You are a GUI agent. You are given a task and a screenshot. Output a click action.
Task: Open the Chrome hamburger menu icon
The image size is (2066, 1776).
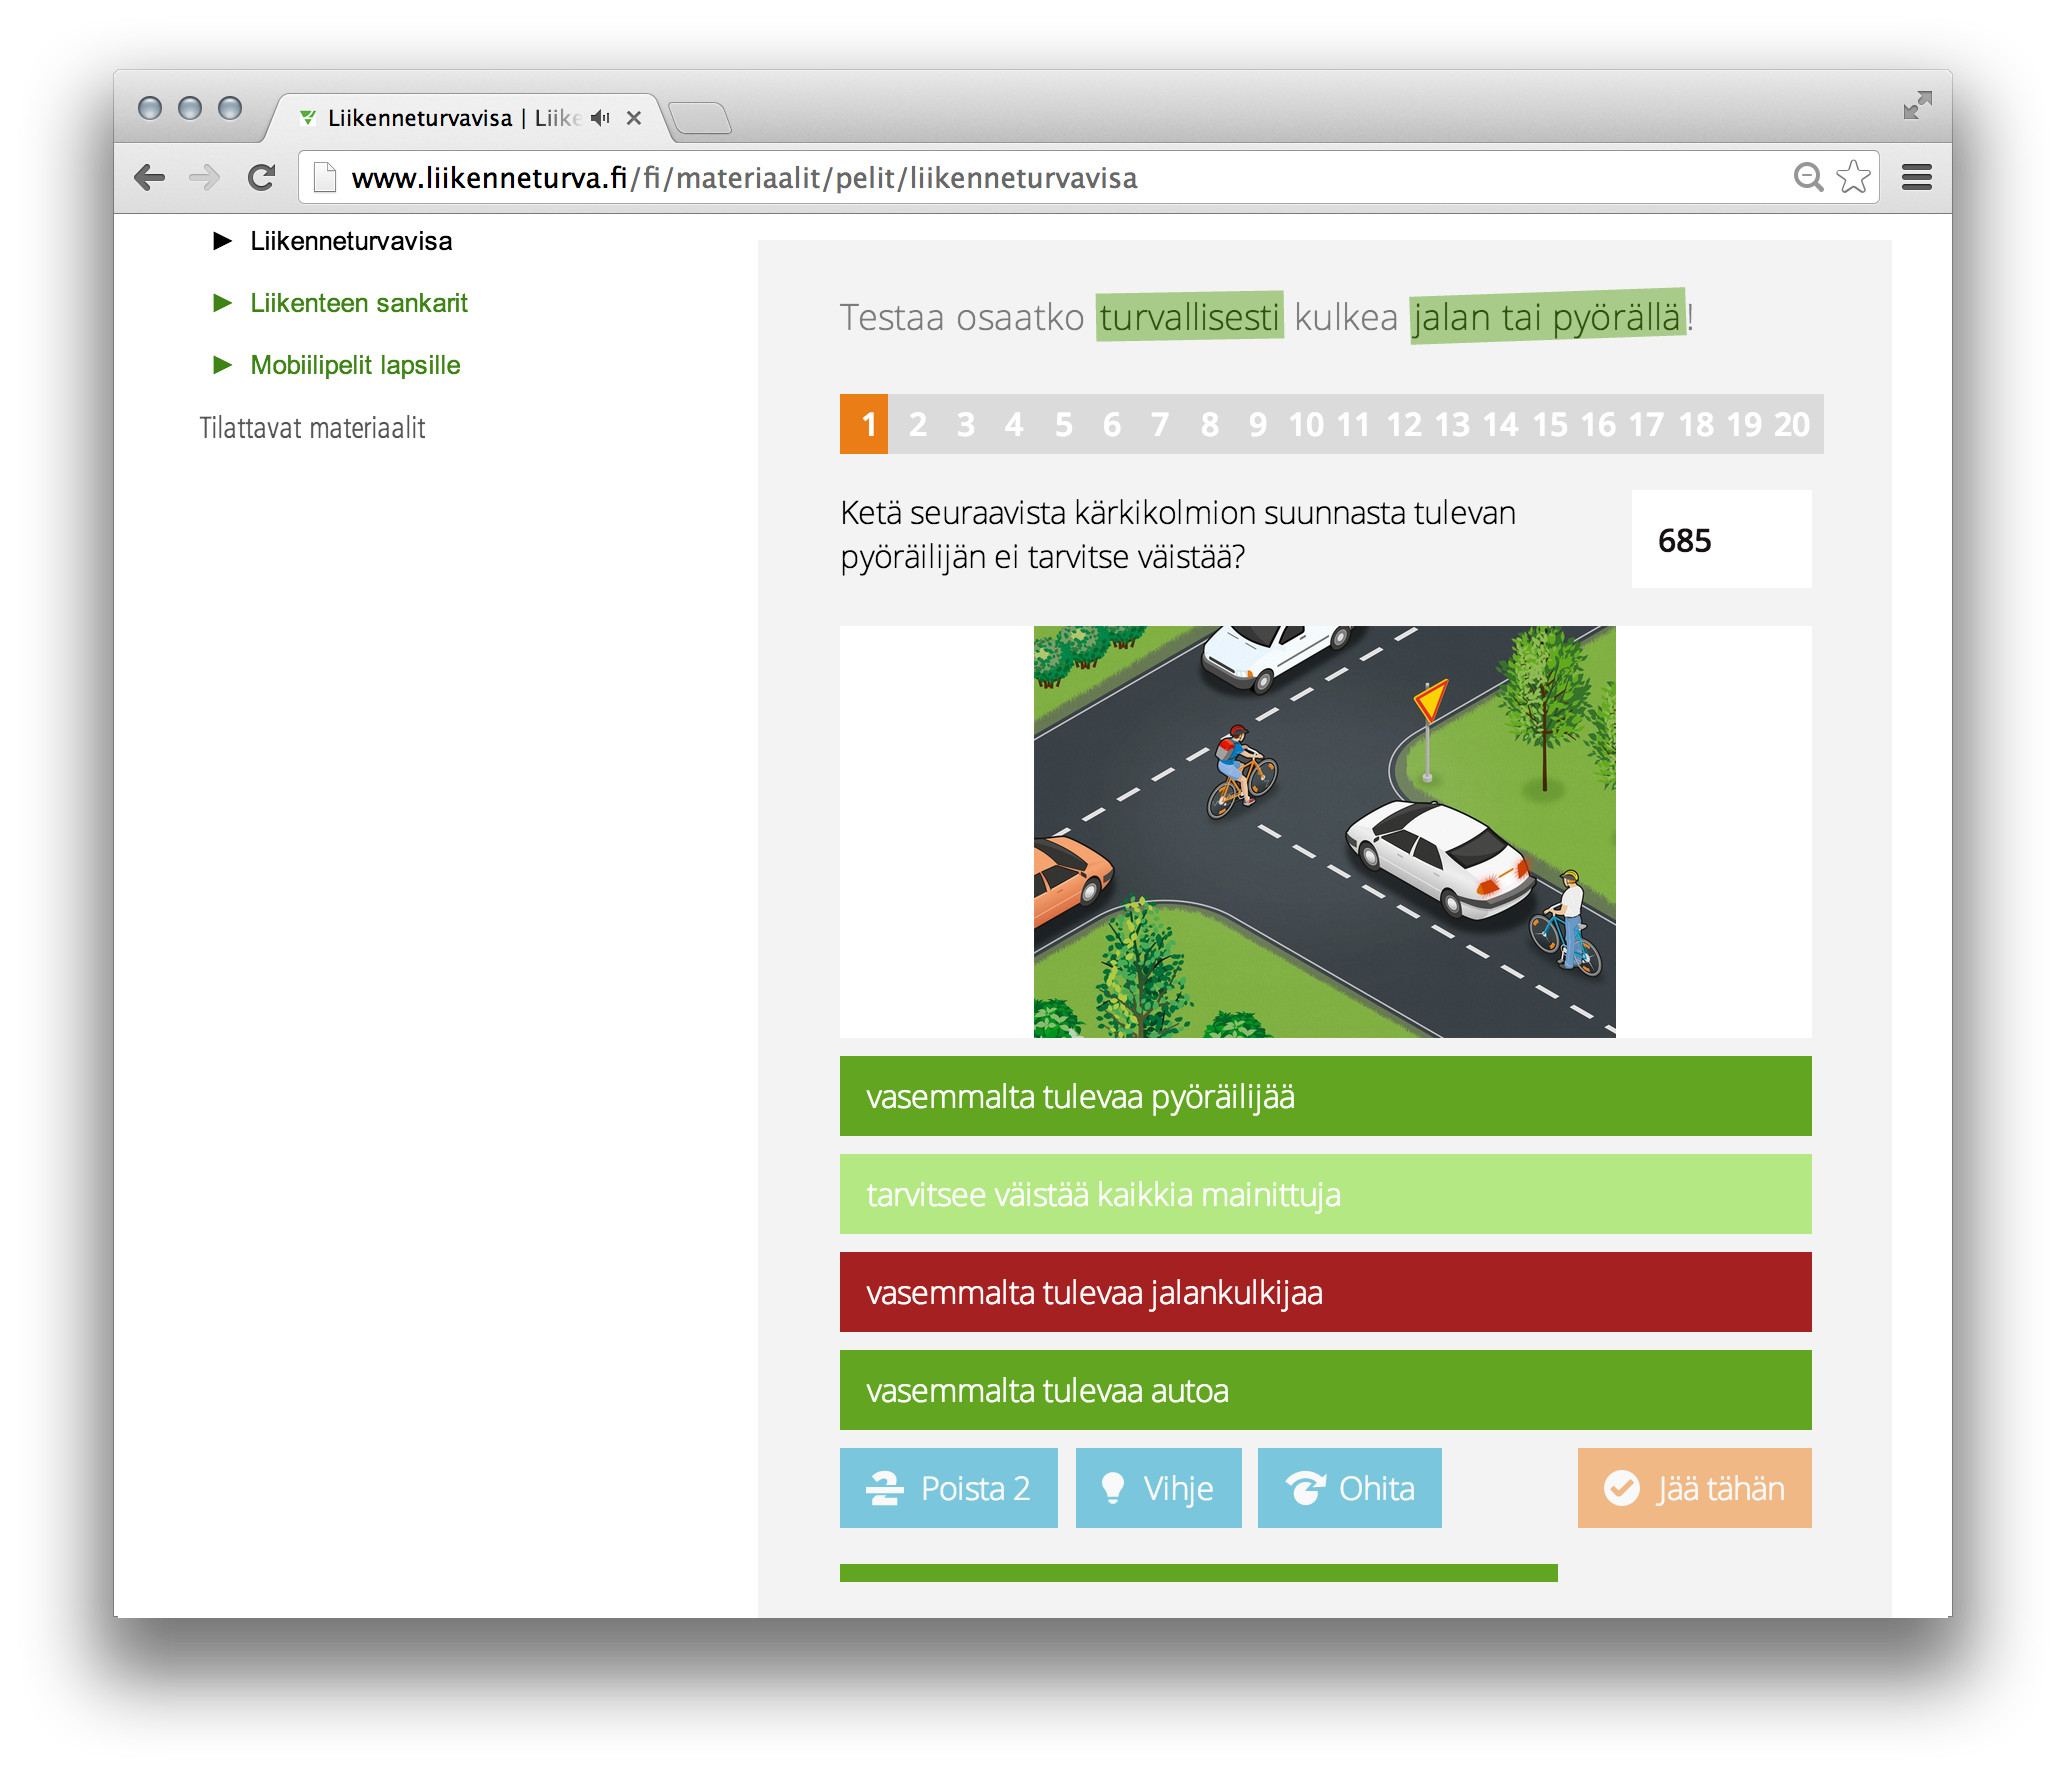[x=1916, y=178]
